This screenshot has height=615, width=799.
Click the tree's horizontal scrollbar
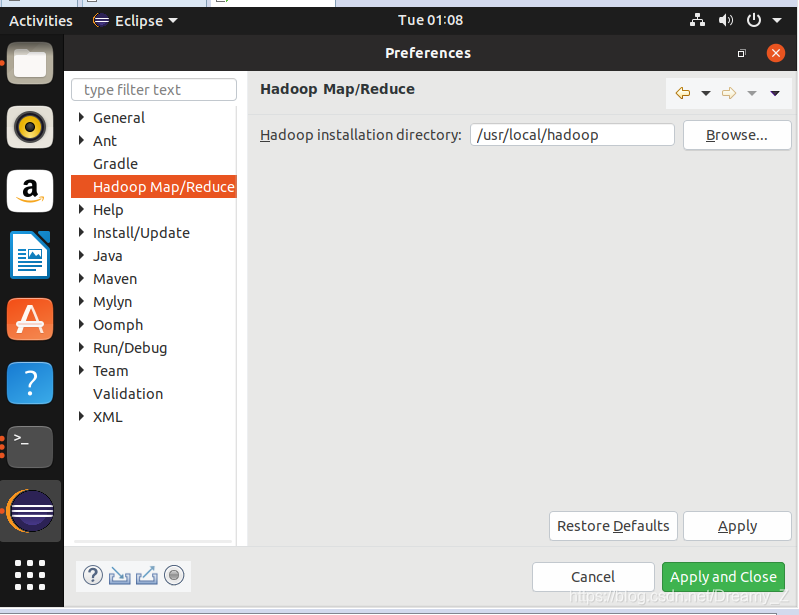[x=153, y=541]
